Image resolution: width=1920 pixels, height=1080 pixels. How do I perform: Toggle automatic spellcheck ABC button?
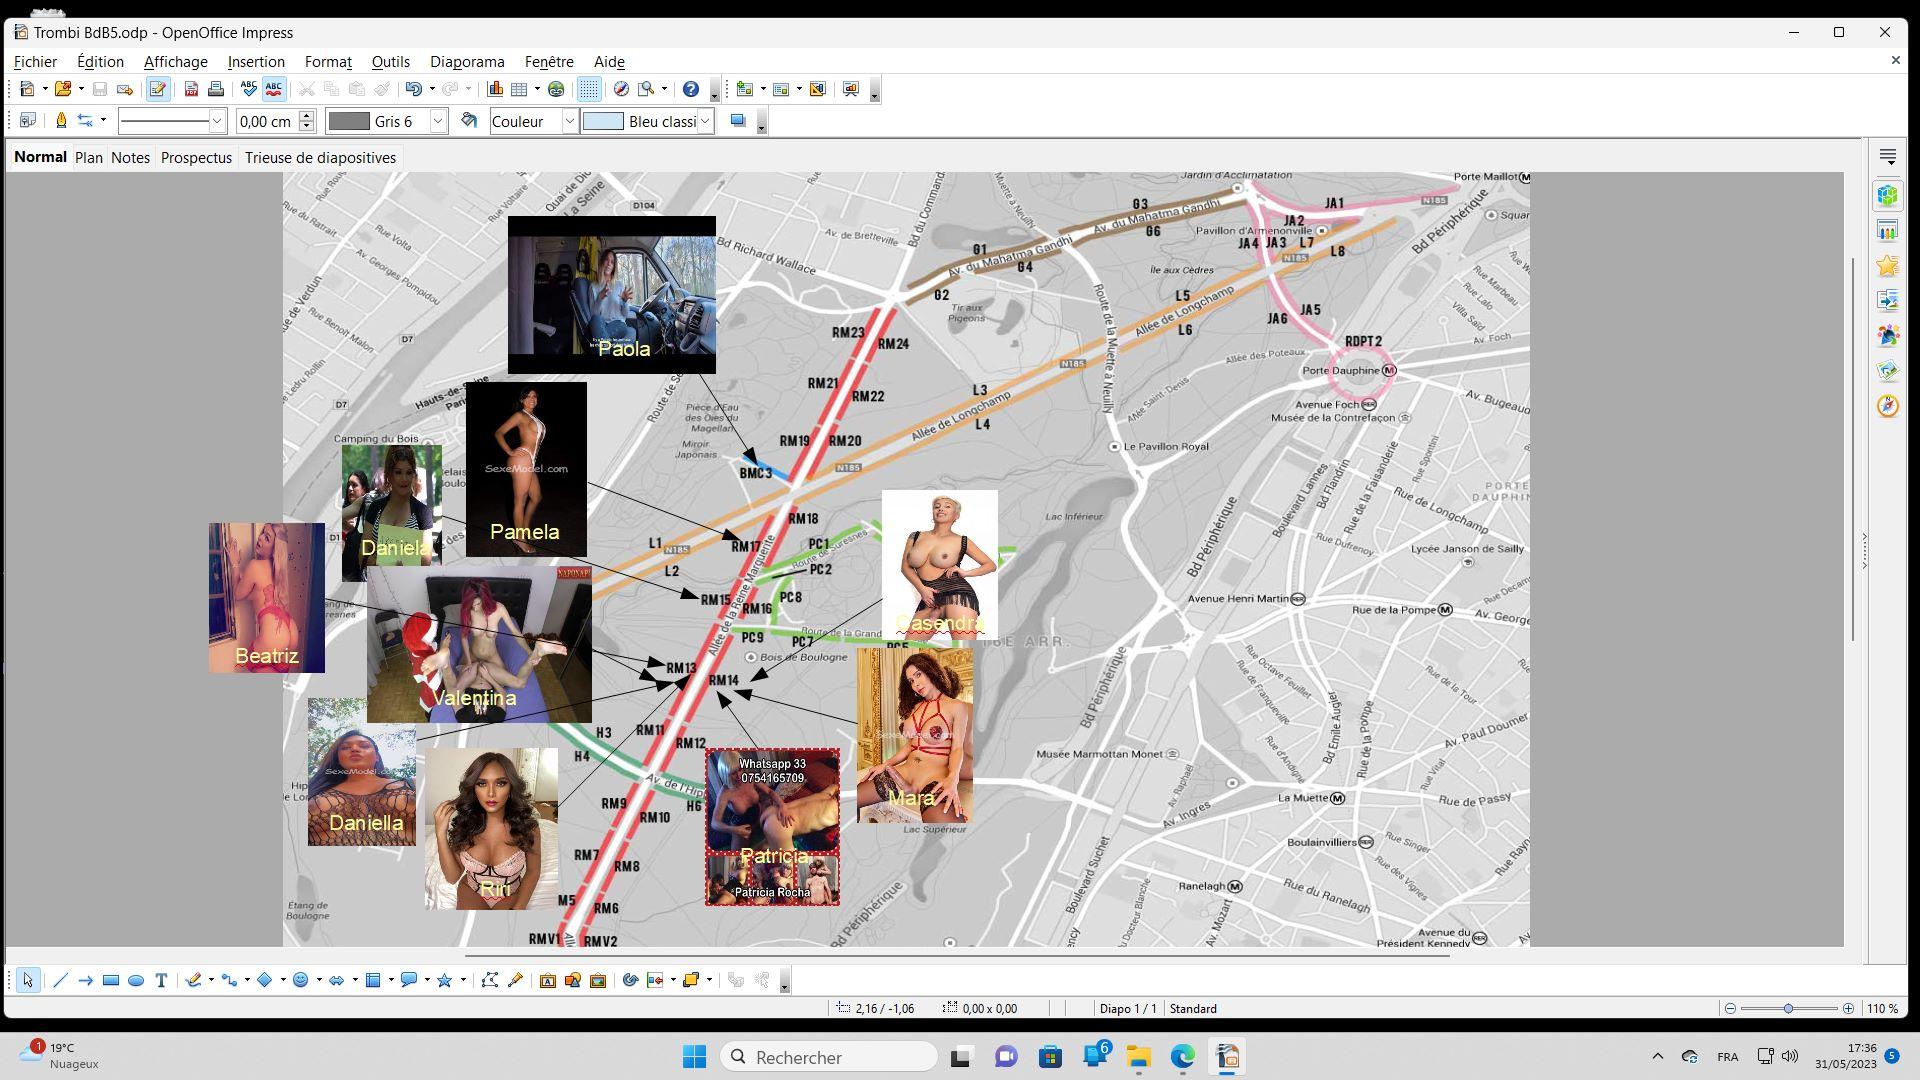(x=273, y=90)
